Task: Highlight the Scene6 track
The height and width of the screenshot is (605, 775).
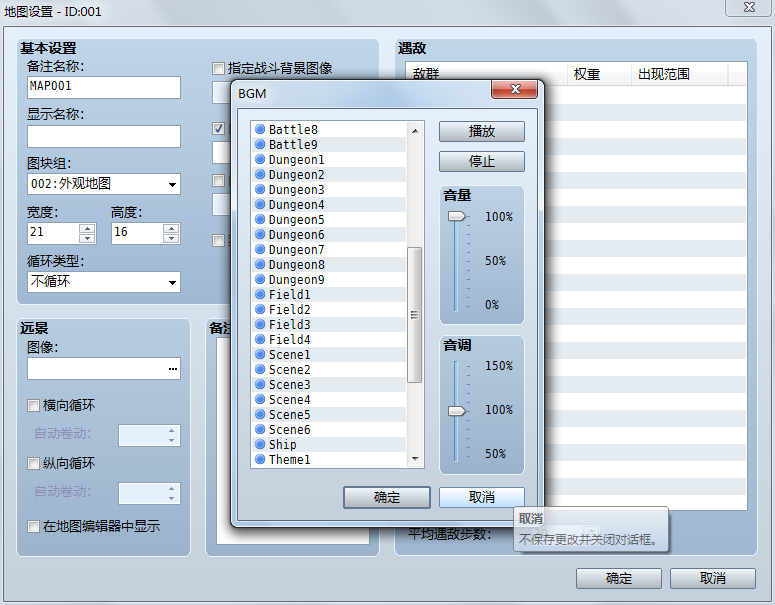Action: coord(329,430)
